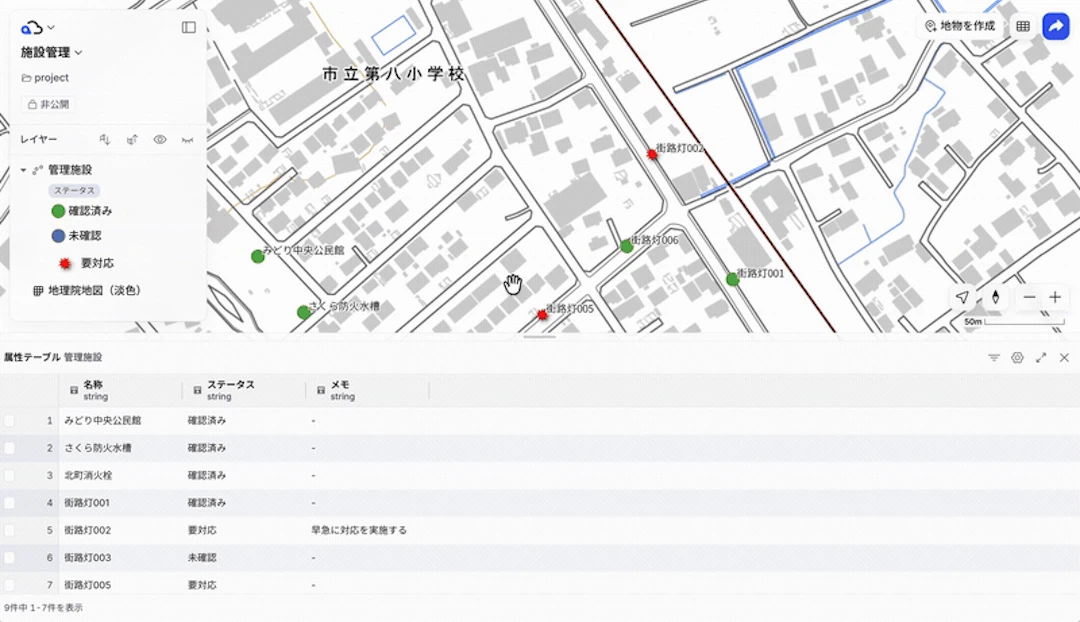Check the row 1 みどり中央公民館 checkbox
Viewport: 1080px width, 622px height.
(9, 420)
